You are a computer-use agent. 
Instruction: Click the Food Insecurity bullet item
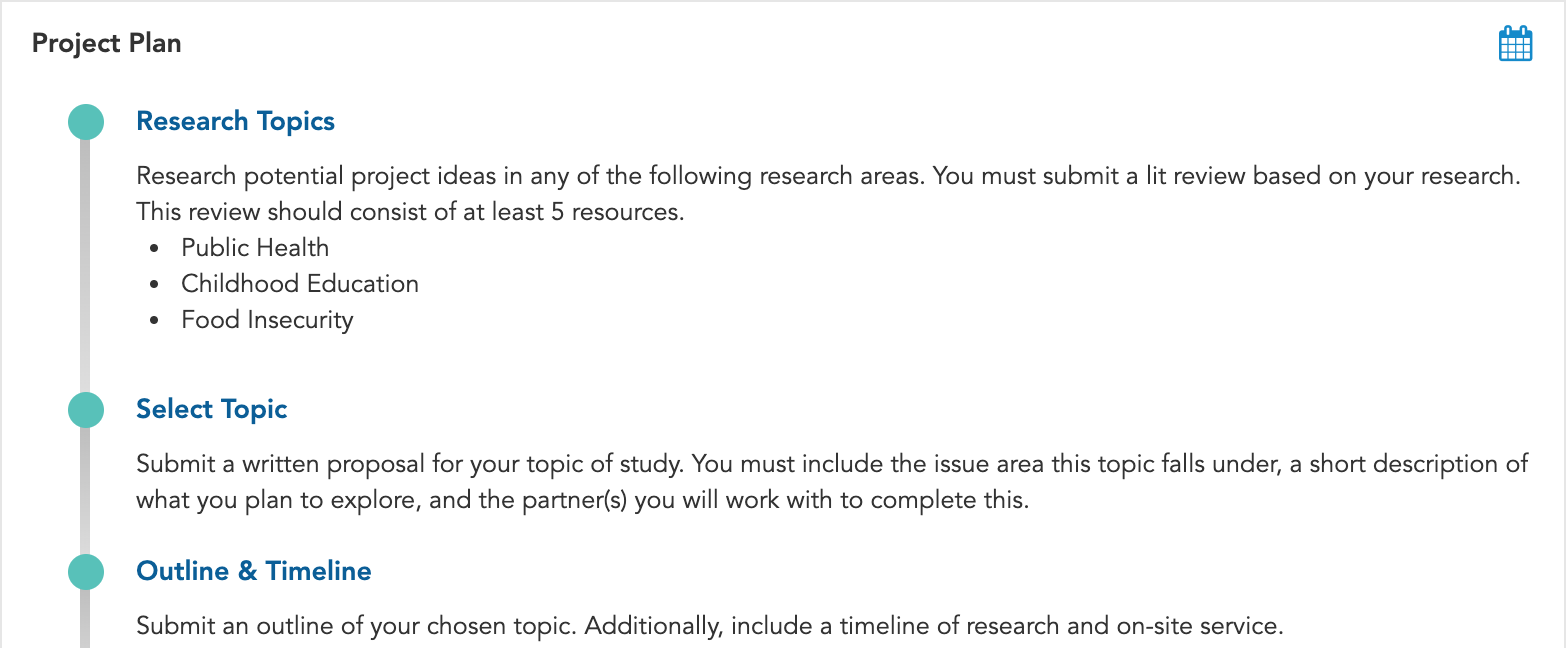[x=267, y=320]
